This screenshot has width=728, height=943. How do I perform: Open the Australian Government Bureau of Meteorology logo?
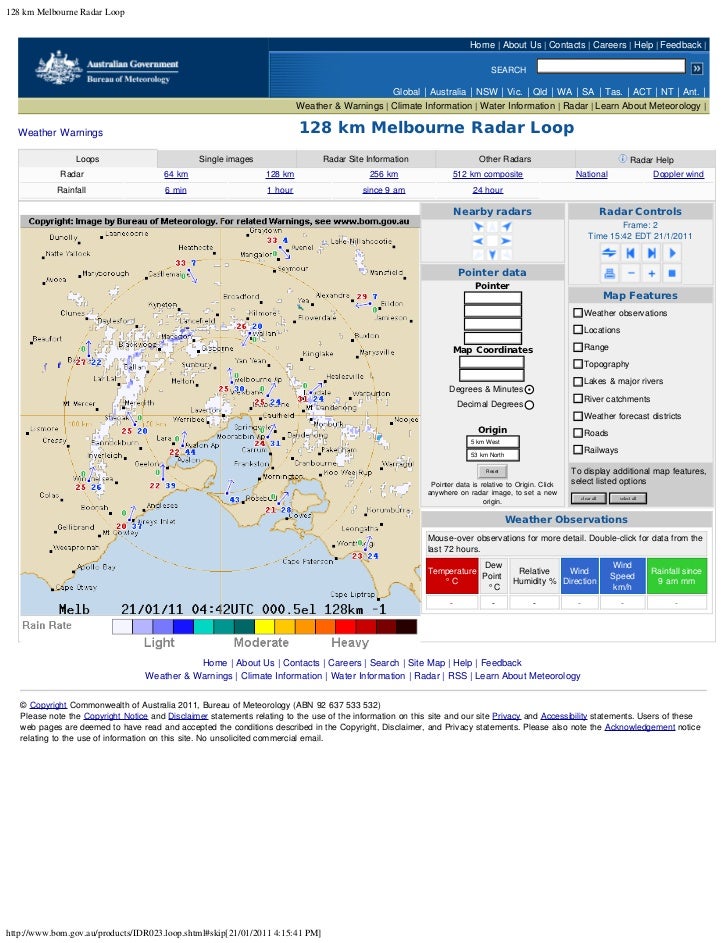pyautogui.click(x=107, y=69)
